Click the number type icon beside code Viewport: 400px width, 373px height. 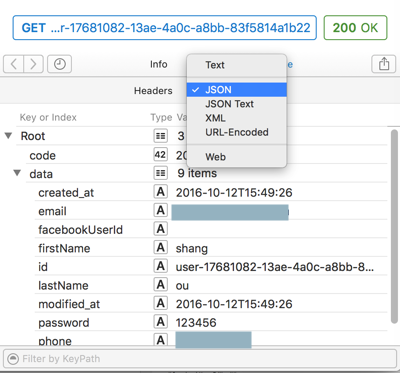pos(160,155)
